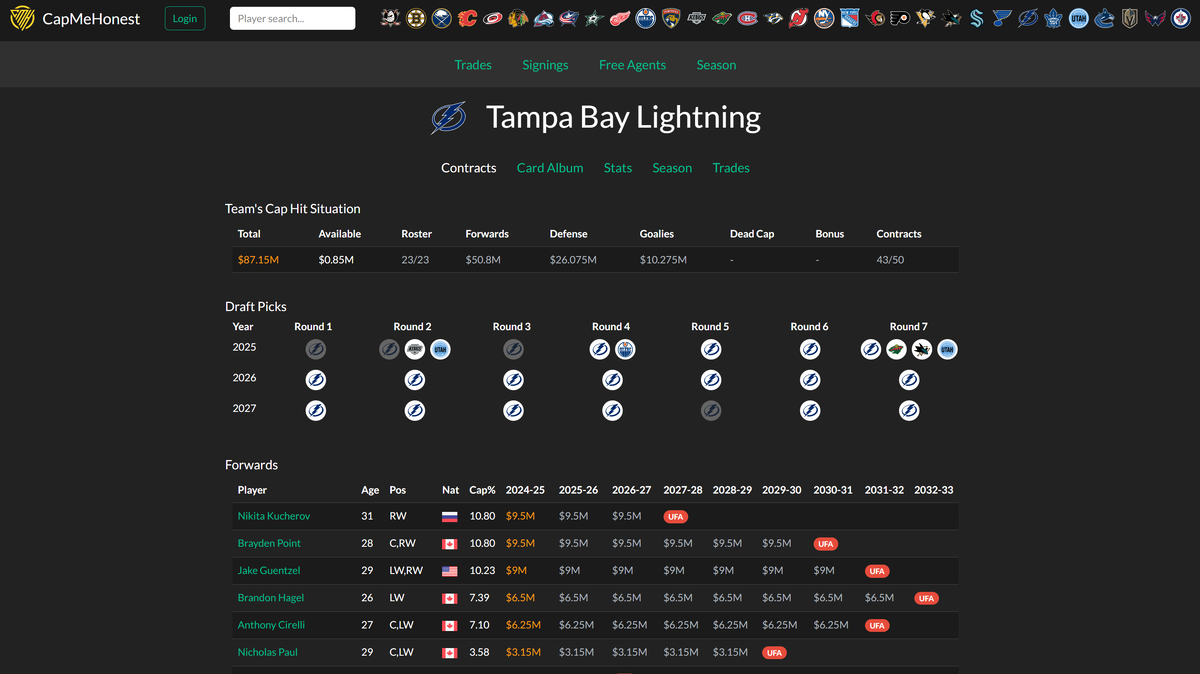Switch to the Stats tab

pos(618,168)
